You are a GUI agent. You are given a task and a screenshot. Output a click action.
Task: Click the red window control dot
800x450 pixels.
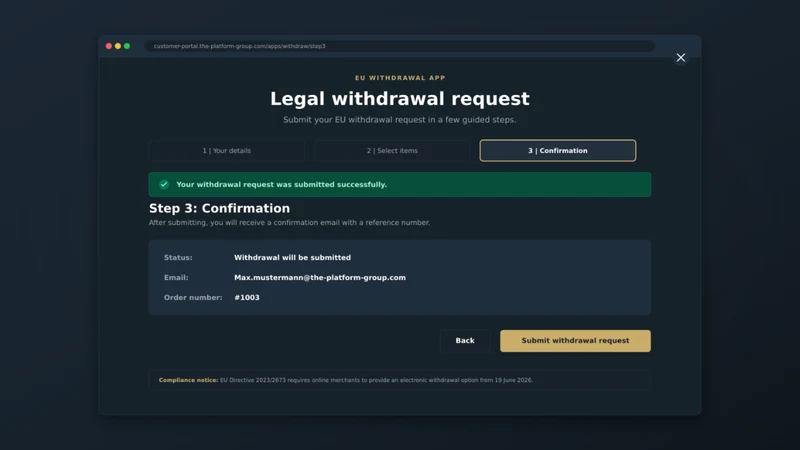point(109,46)
